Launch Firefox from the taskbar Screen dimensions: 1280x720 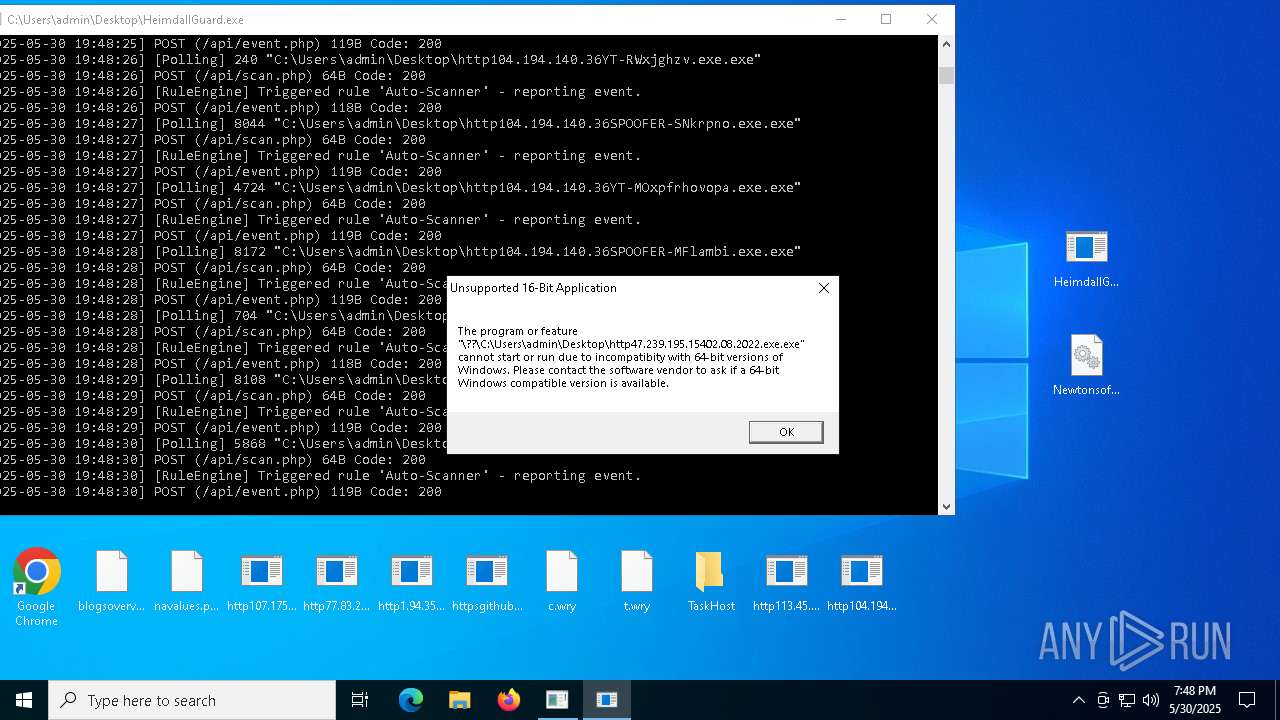508,700
